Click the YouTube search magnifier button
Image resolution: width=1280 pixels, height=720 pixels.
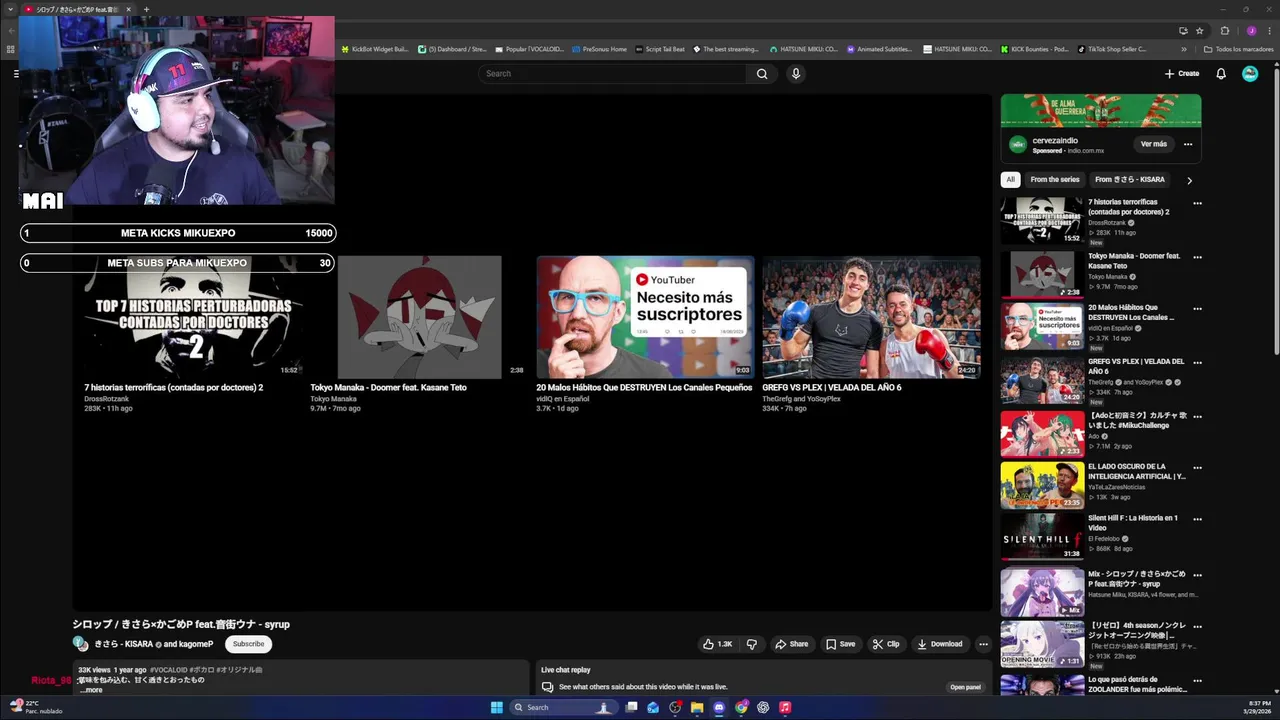pos(762,74)
